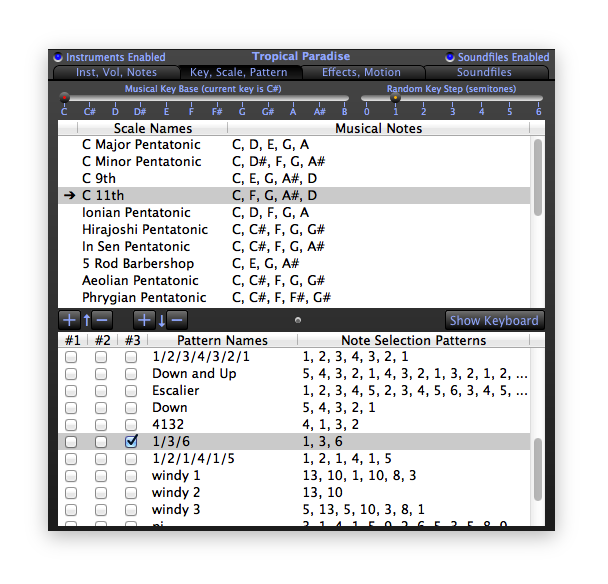
Task: Click the Note Selection Patterns column header
Action: point(413,340)
